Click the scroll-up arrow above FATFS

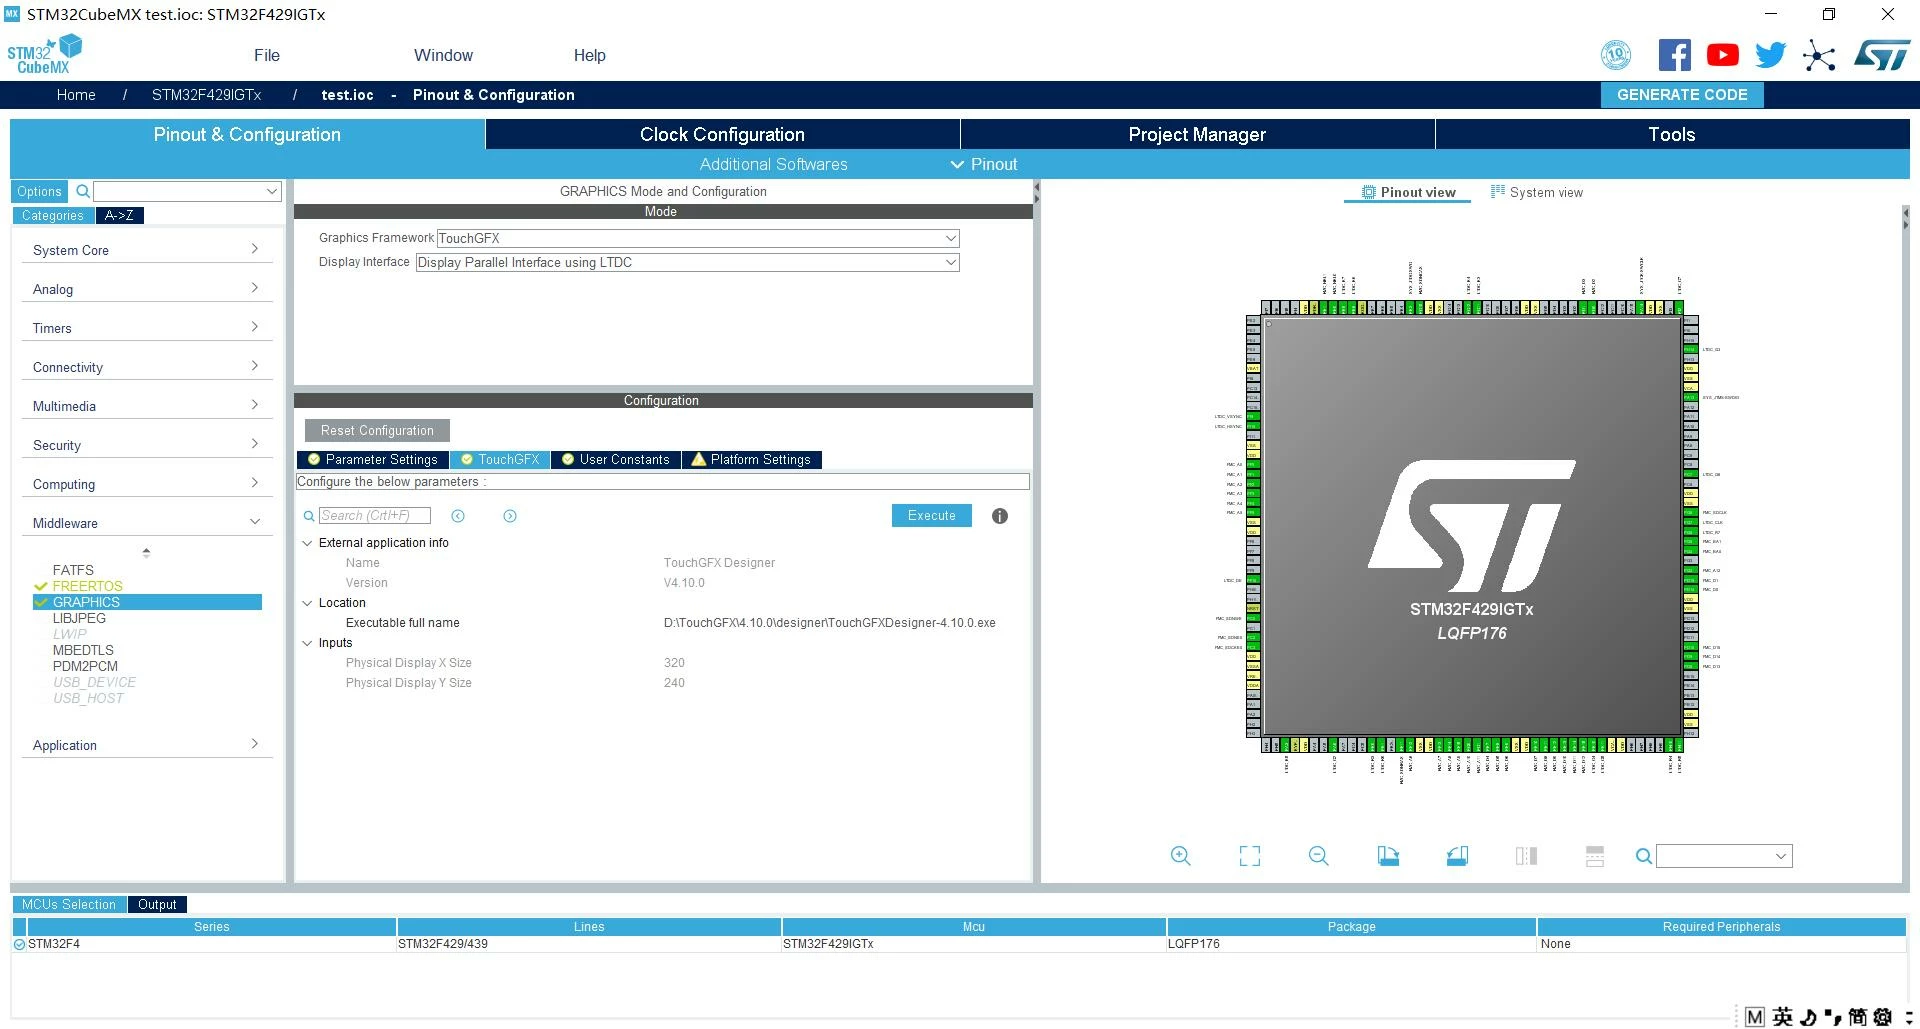(x=146, y=552)
